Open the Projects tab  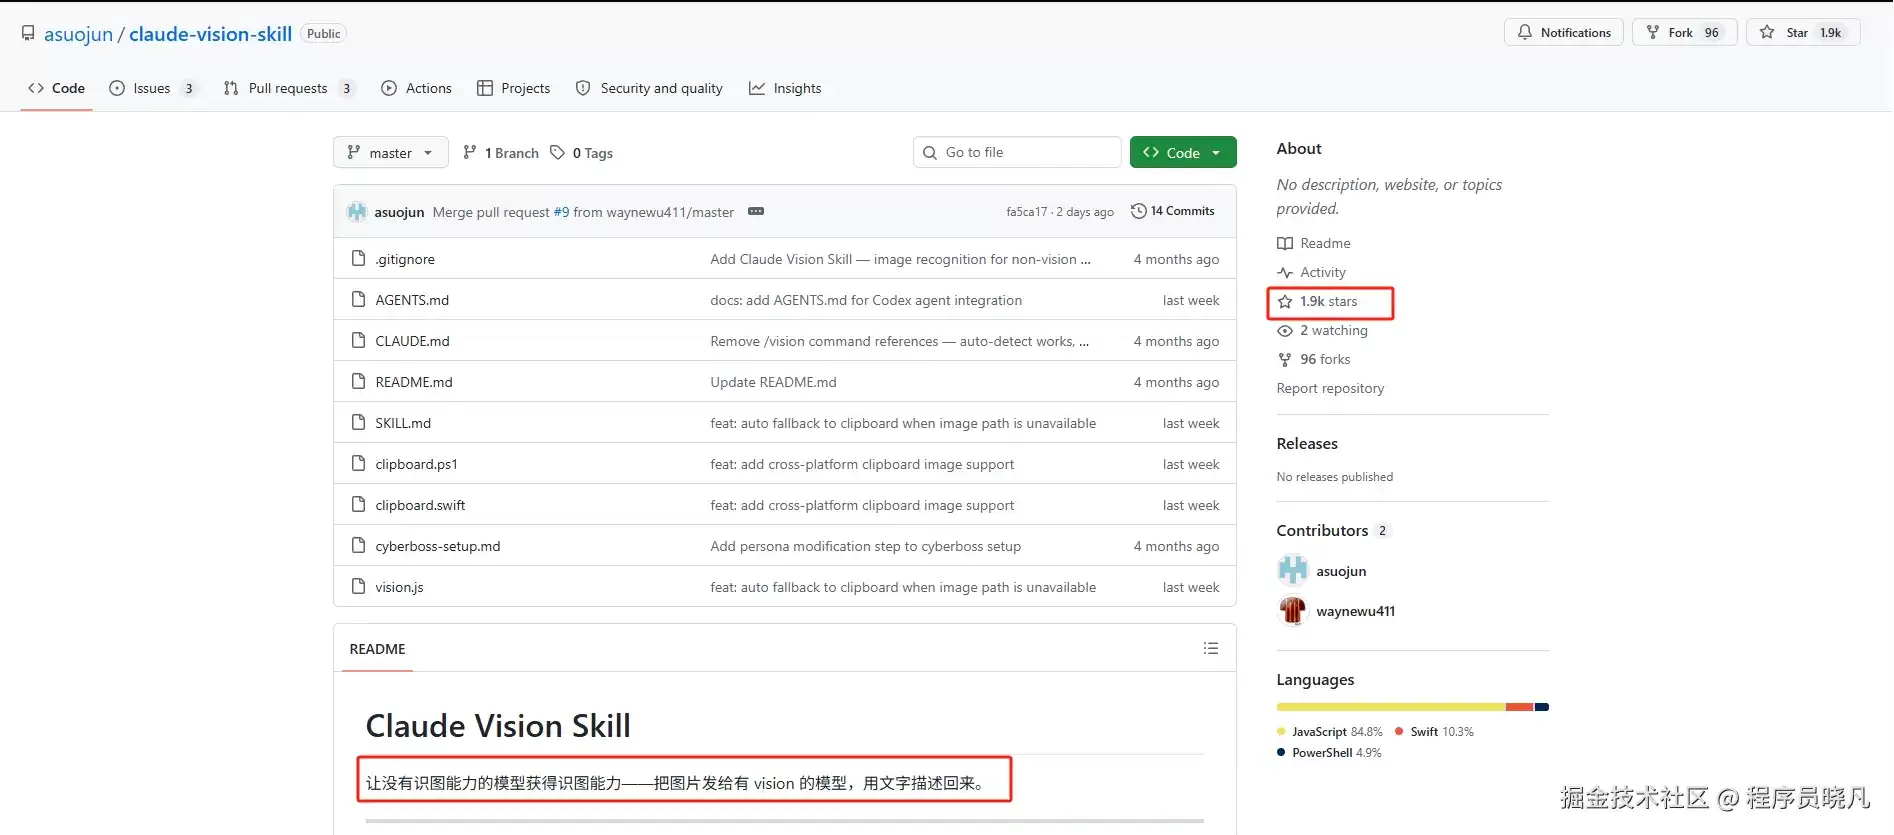513,88
